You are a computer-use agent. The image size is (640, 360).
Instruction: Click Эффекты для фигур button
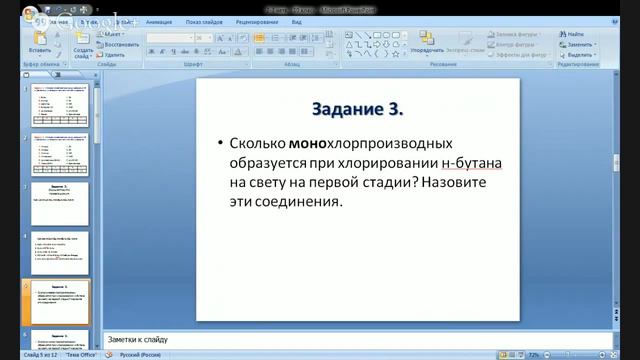pyautogui.click(x=518, y=54)
